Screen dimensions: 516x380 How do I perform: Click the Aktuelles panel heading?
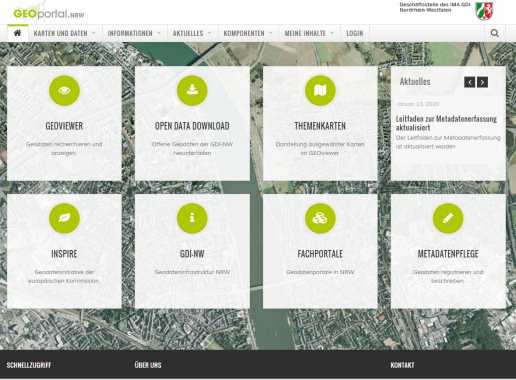pyautogui.click(x=415, y=82)
